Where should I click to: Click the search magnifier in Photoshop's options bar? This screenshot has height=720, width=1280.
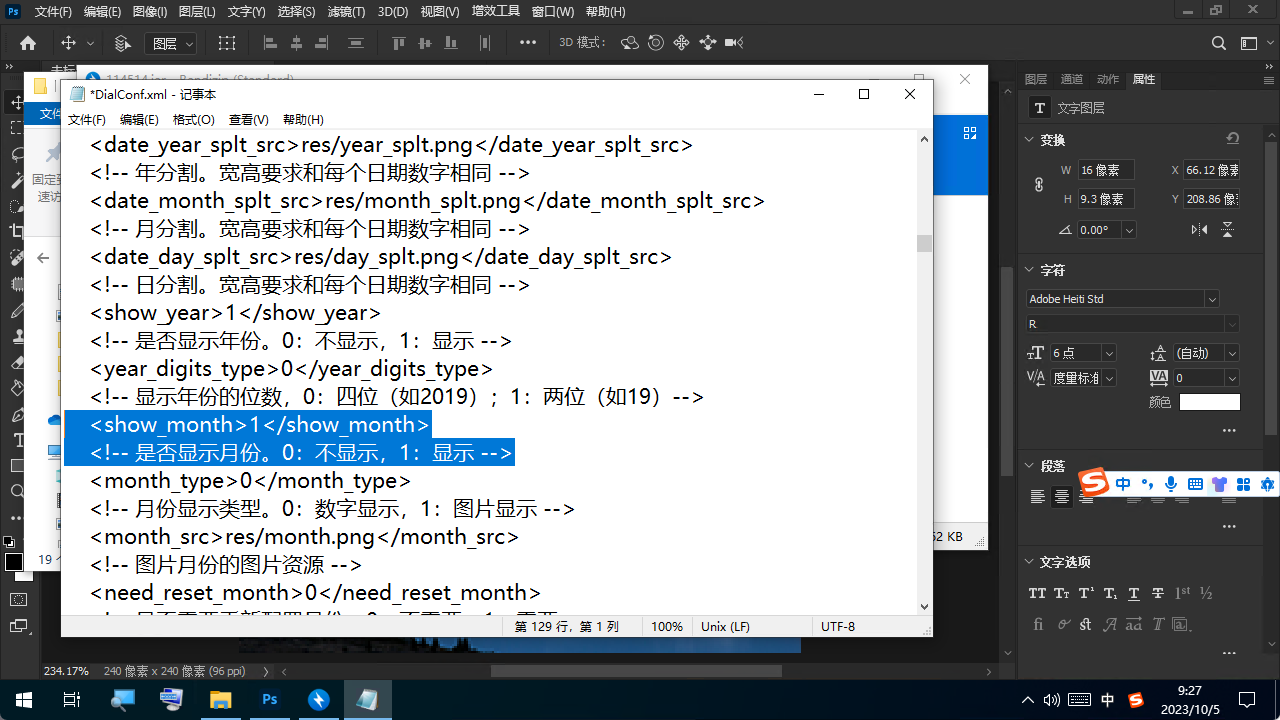pyautogui.click(x=1218, y=43)
